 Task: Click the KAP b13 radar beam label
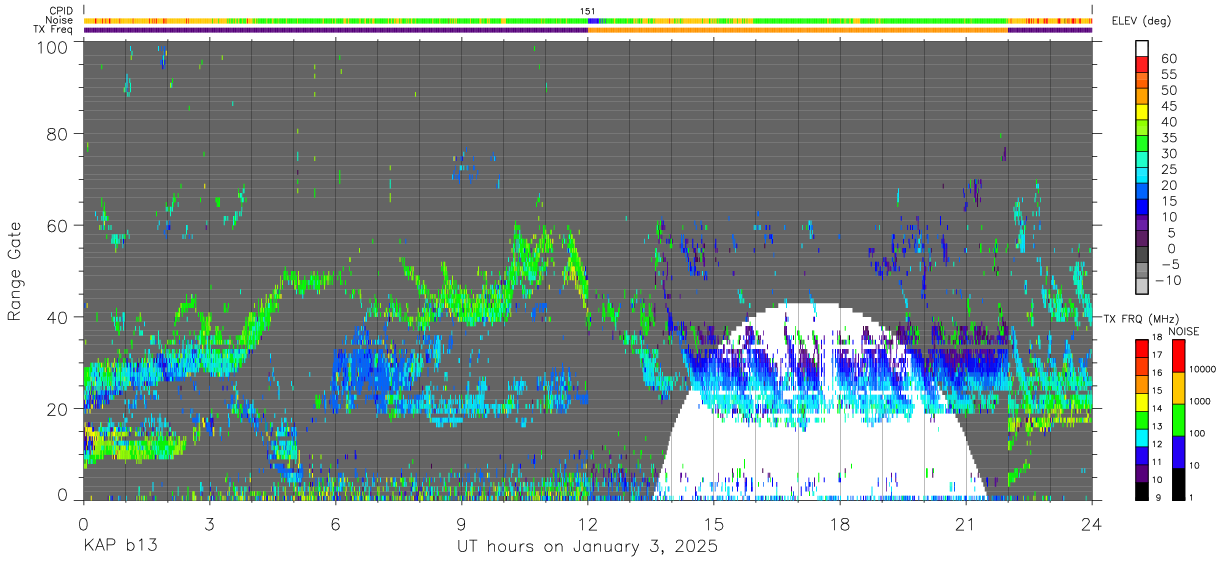tap(120, 547)
